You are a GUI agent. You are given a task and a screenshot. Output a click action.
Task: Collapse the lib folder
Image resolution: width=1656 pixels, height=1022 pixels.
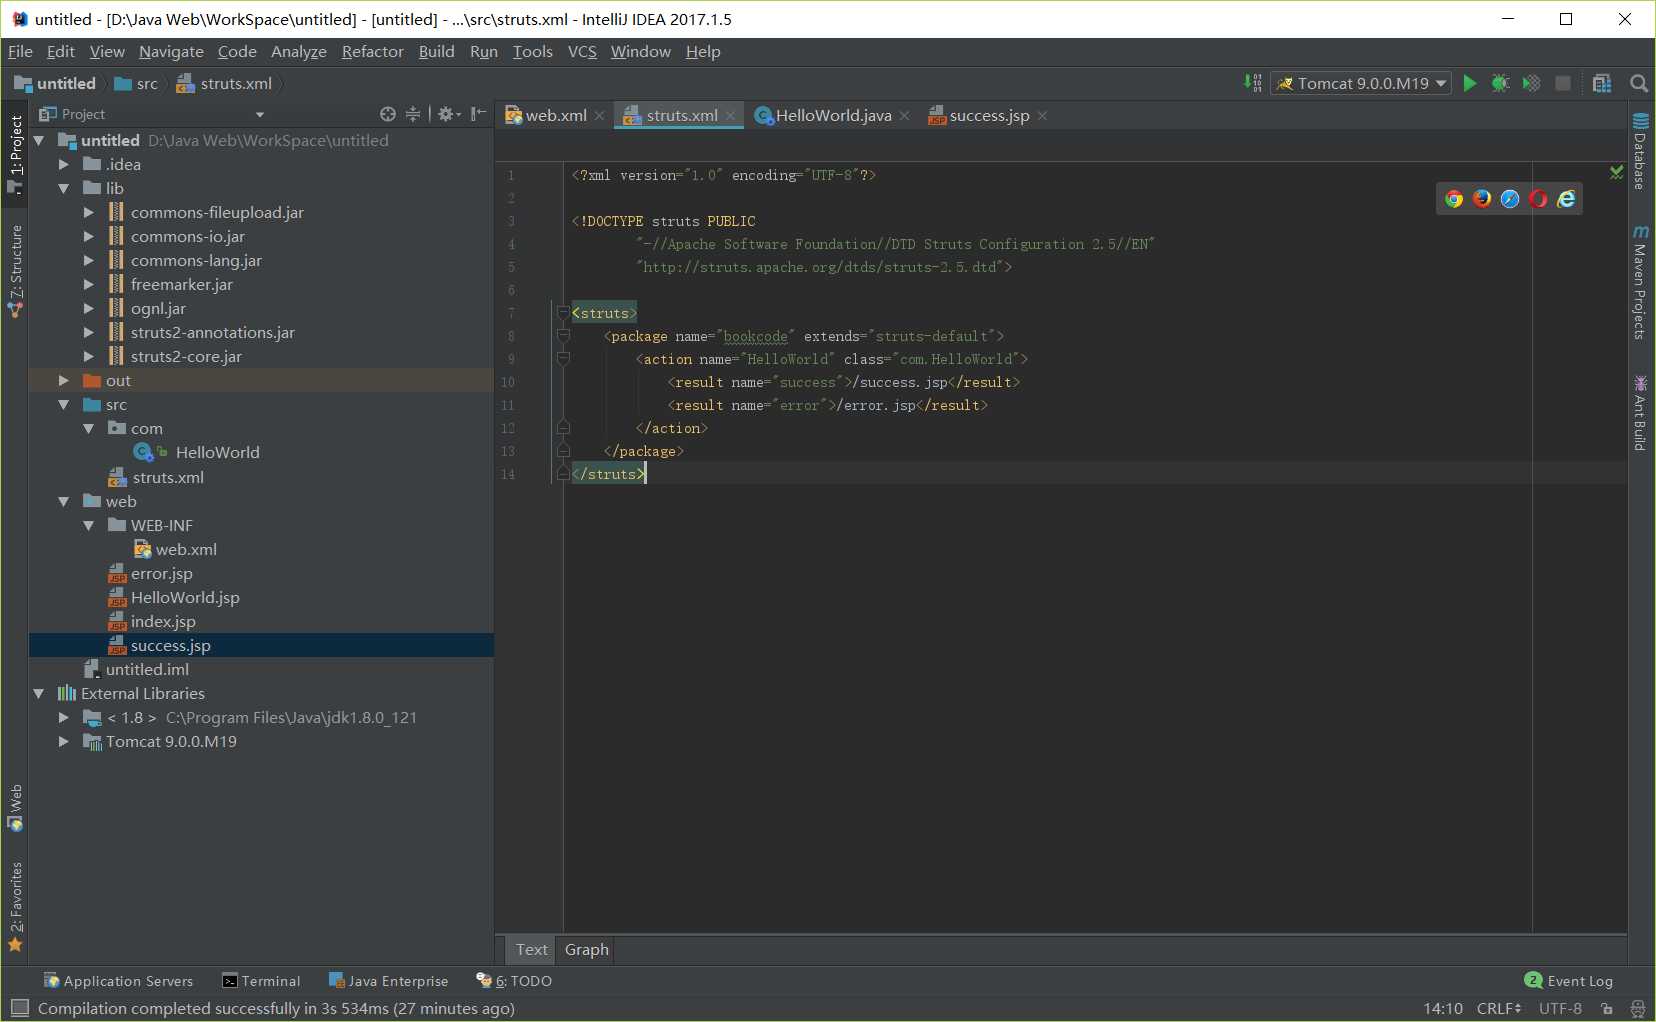(64, 189)
